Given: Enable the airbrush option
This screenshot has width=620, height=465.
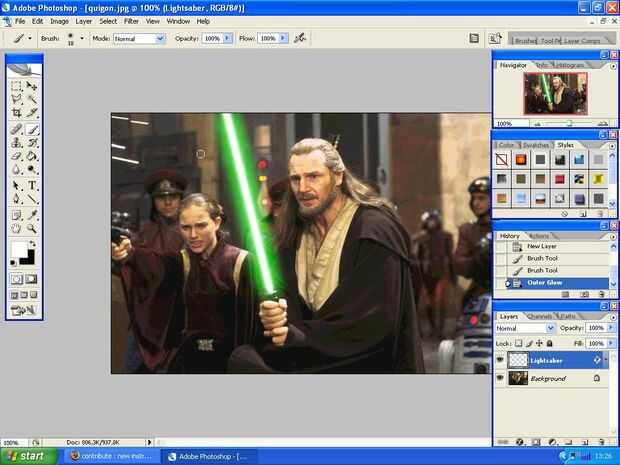Looking at the screenshot, I should [x=300, y=38].
